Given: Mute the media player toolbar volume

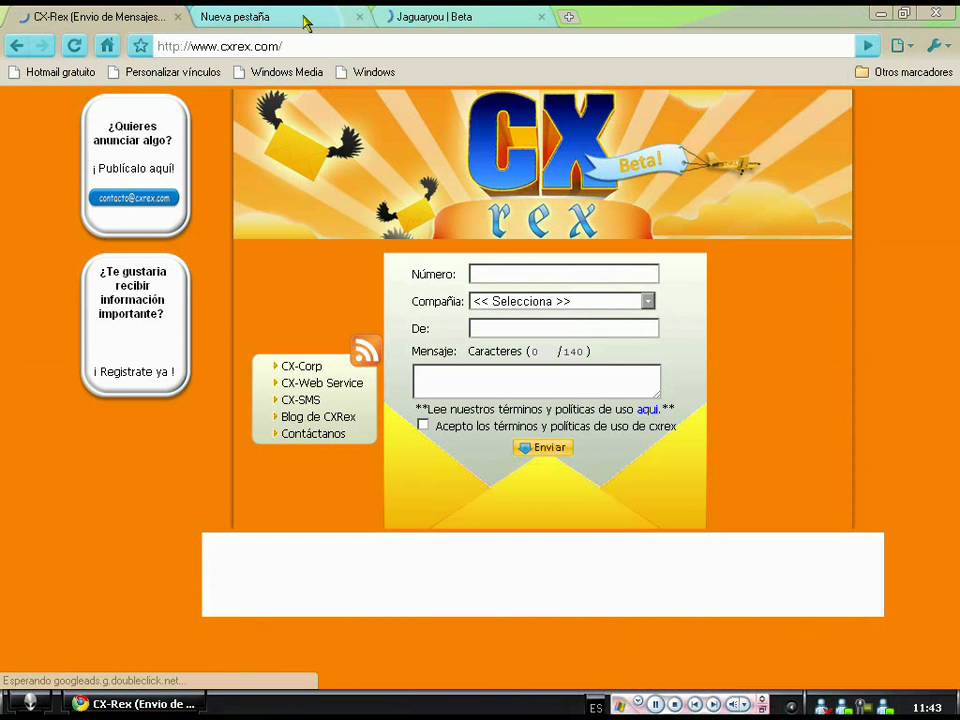Looking at the screenshot, I should (732, 705).
